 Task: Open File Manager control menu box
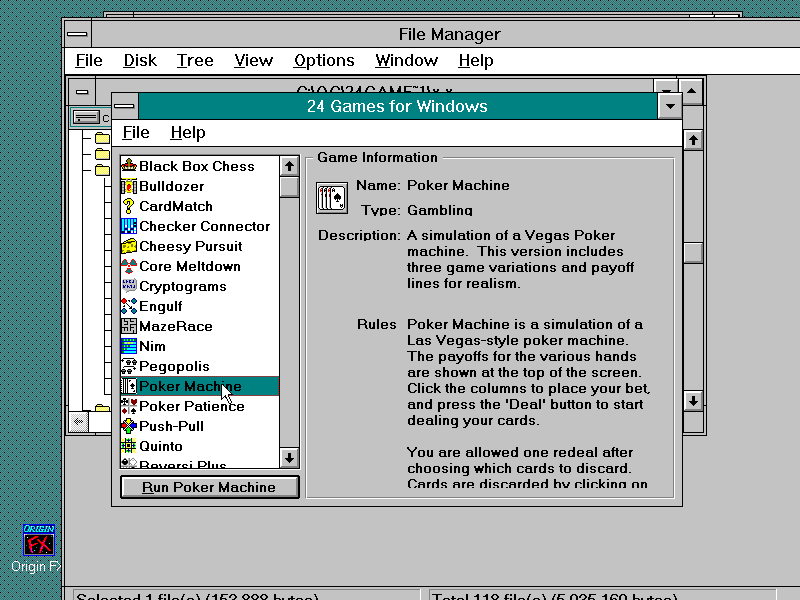tap(78, 34)
